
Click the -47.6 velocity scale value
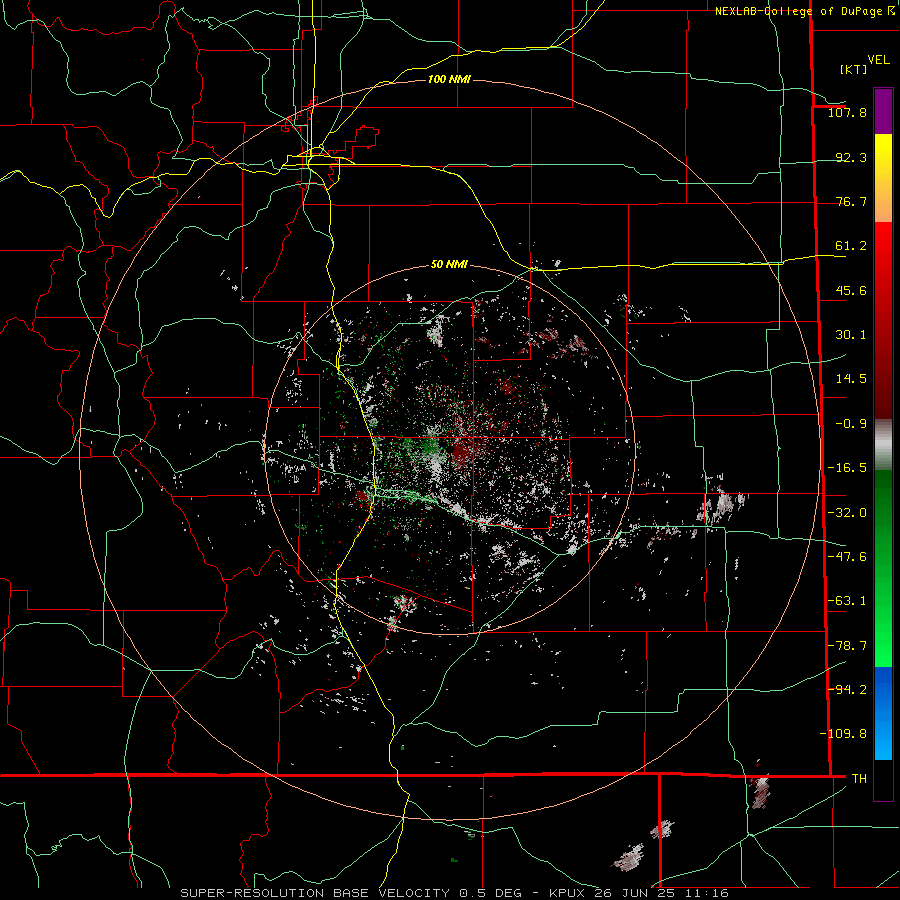tap(847, 557)
